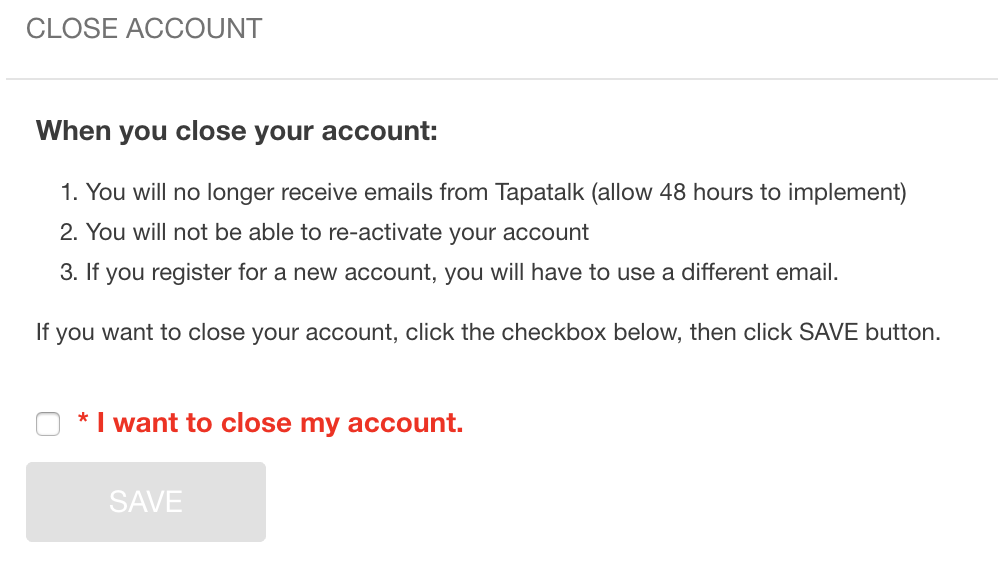Click the list number "1."
The image size is (998, 568).
[x=68, y=192]
